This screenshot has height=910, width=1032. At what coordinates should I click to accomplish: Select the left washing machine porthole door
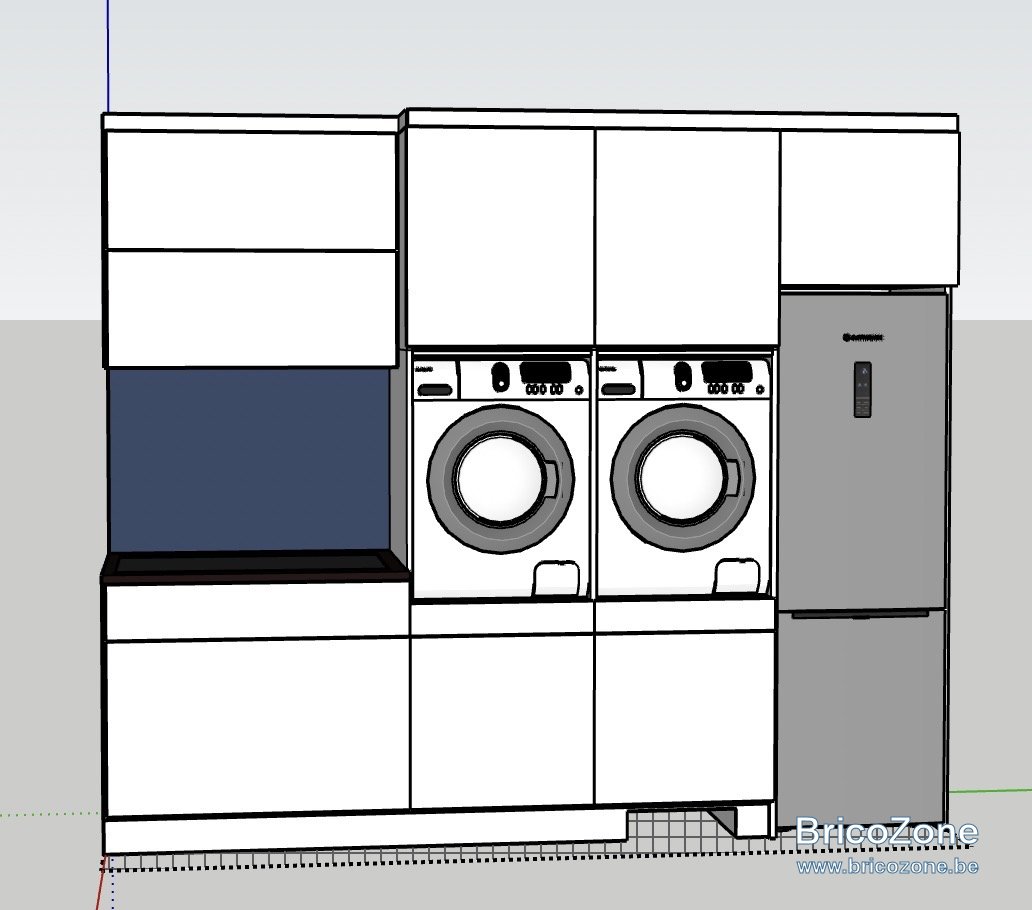[x=501, y=479]
